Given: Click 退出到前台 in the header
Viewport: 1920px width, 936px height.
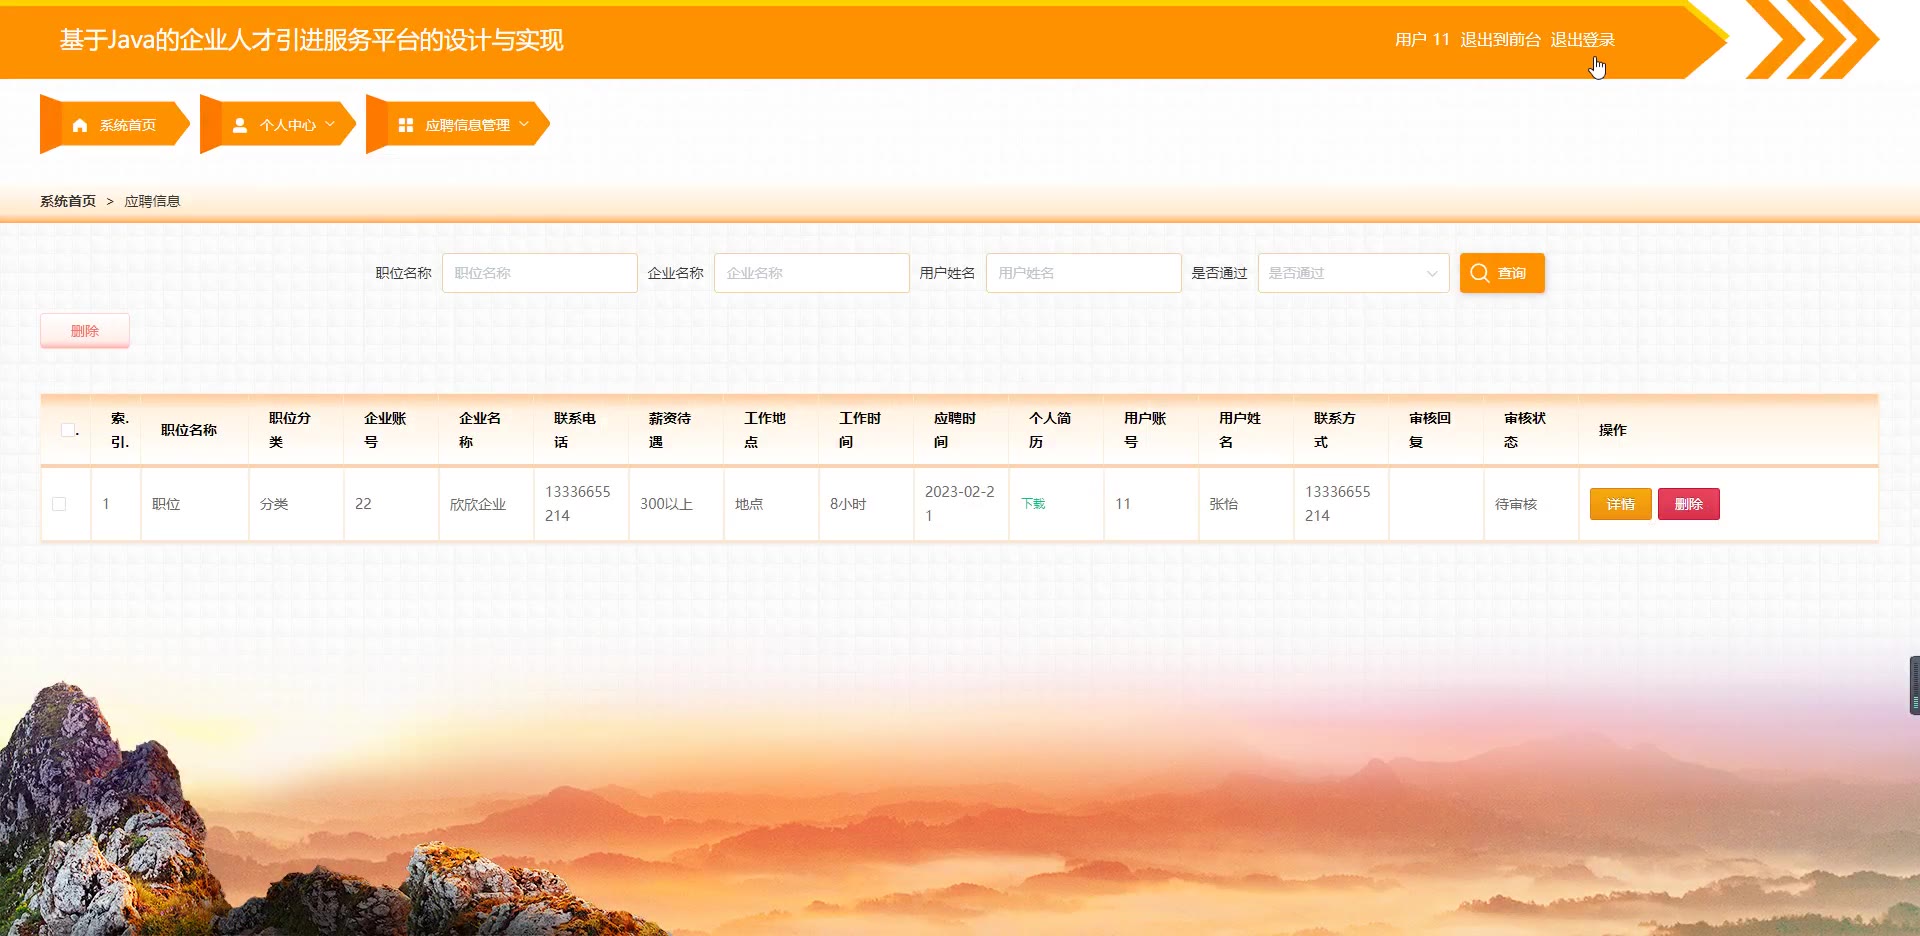Looking at the screenshot, I should coord(1500,40).
